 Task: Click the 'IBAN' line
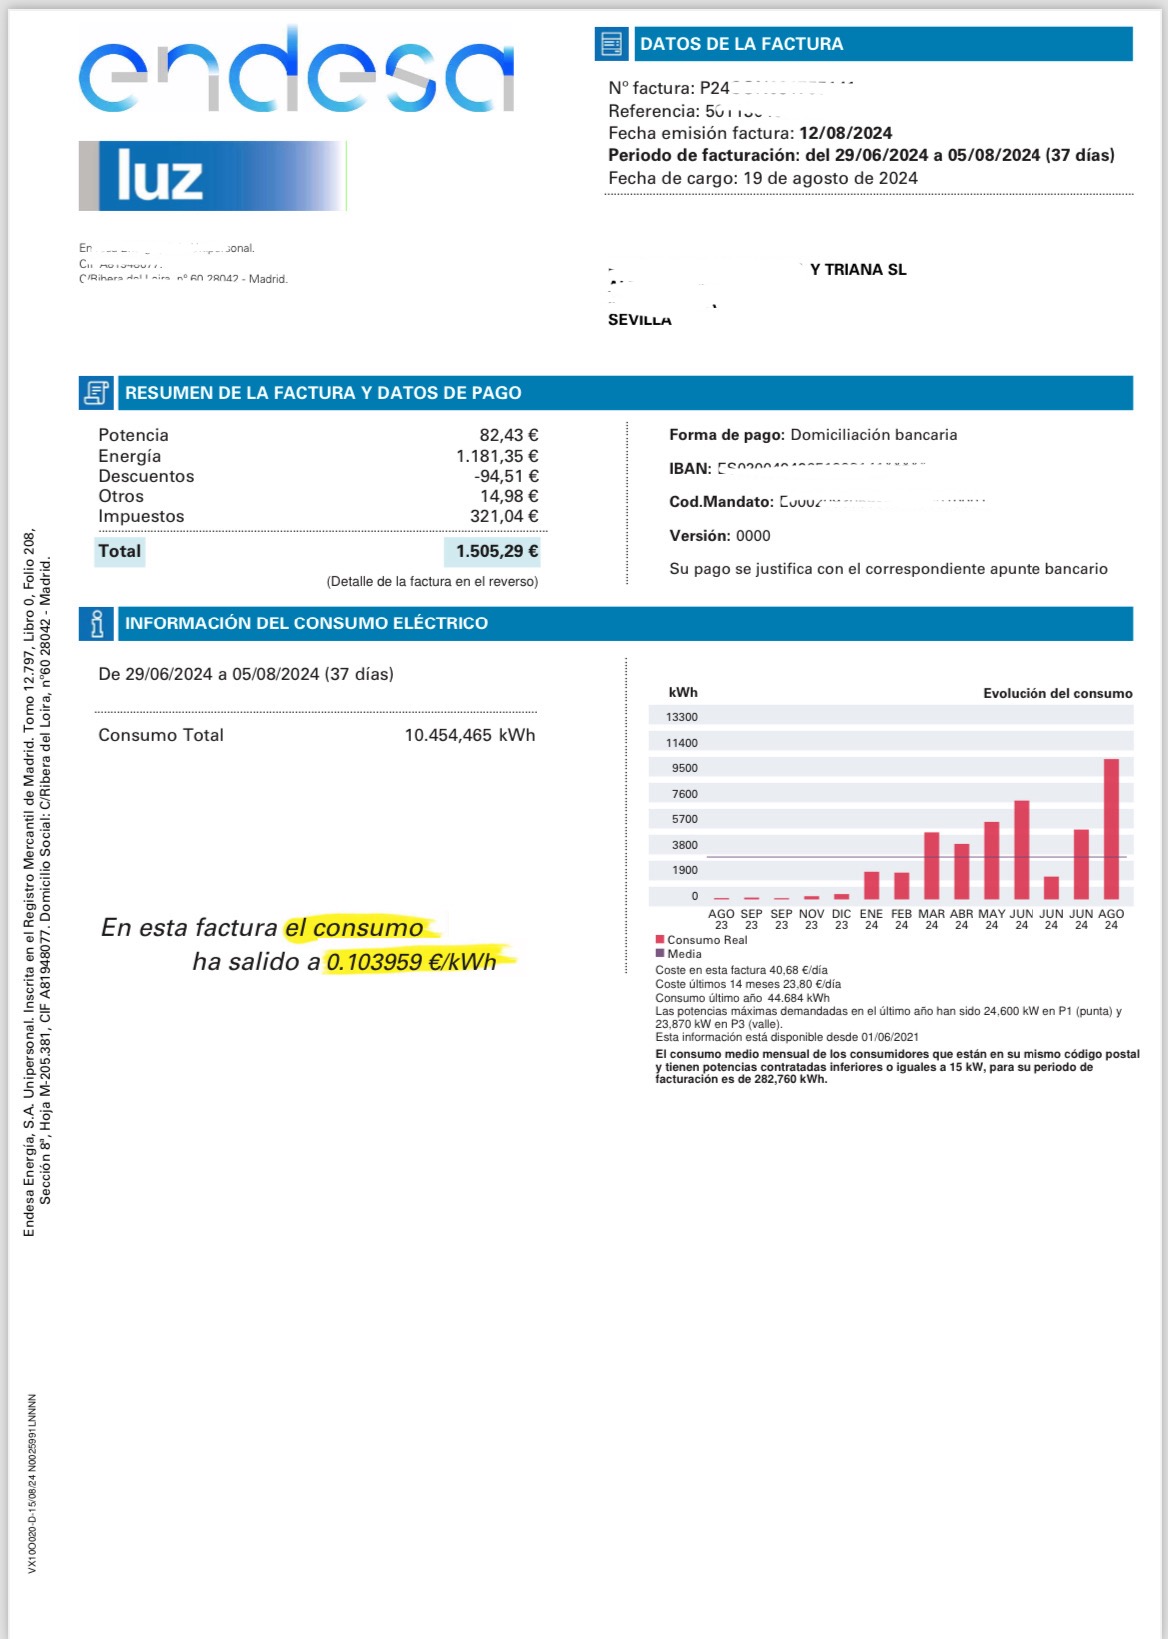[x=798, y=468]
